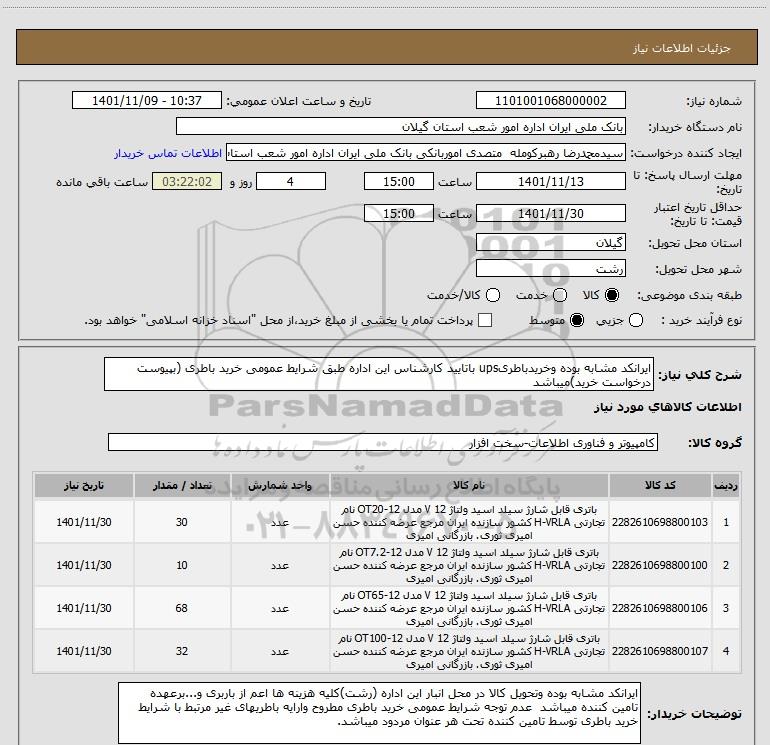Click the OT20-12 battery product name

[x=469, y=522]
